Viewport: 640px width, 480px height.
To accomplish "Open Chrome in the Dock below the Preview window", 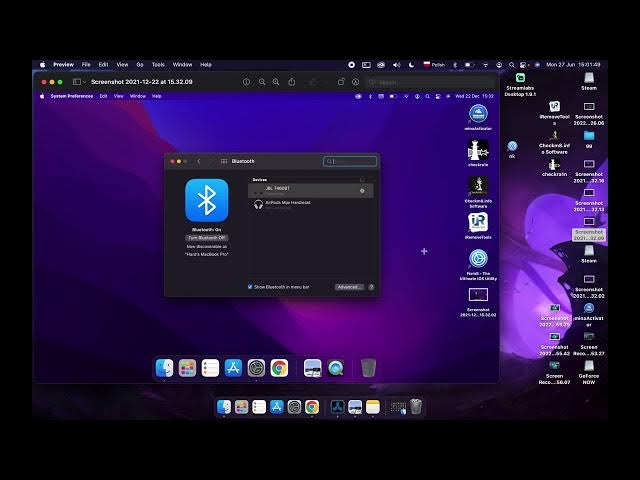I will click(x=312, y=407).
